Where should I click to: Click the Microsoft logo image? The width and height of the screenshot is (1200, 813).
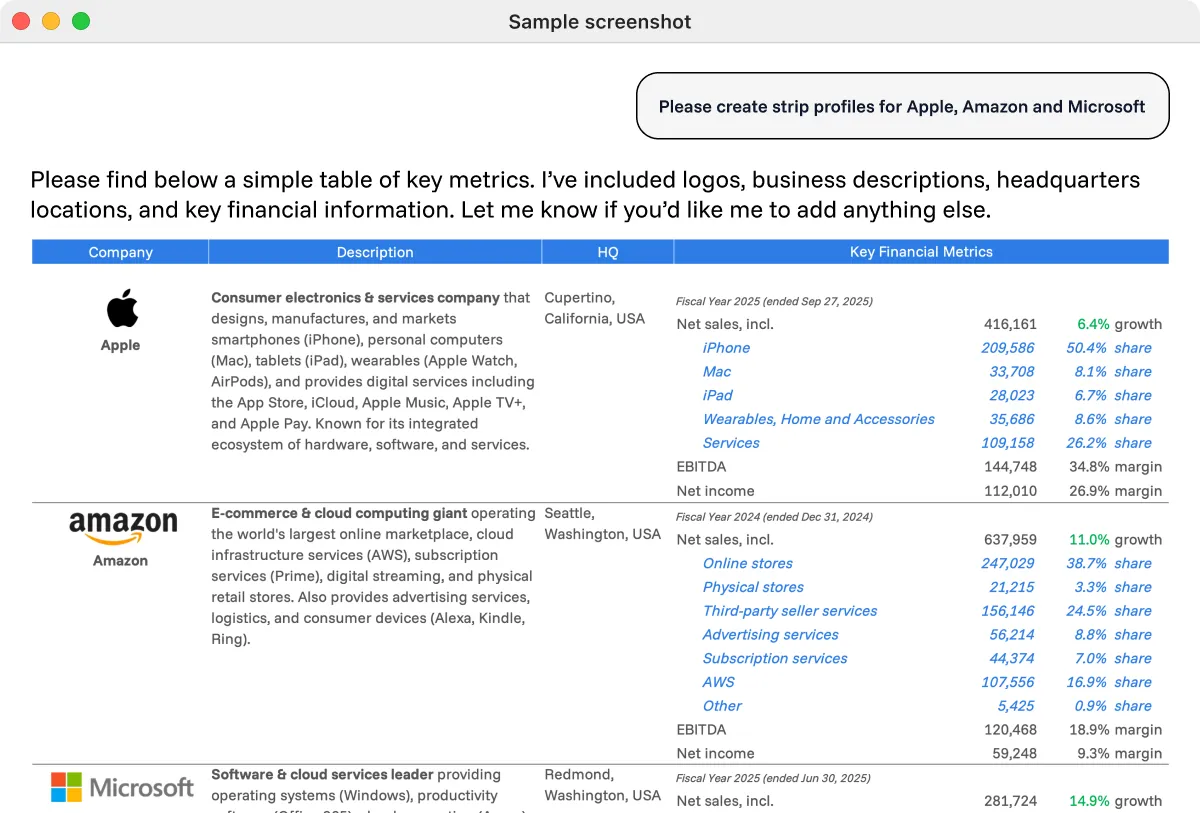tap(122, 787)
